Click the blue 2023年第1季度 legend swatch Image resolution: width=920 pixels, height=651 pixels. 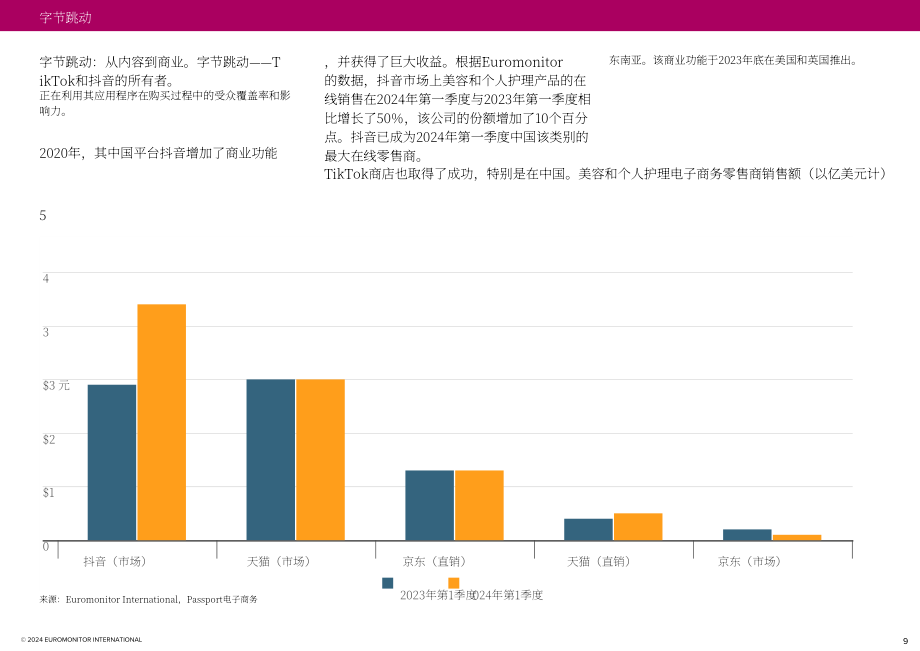(x=387, y=583)
